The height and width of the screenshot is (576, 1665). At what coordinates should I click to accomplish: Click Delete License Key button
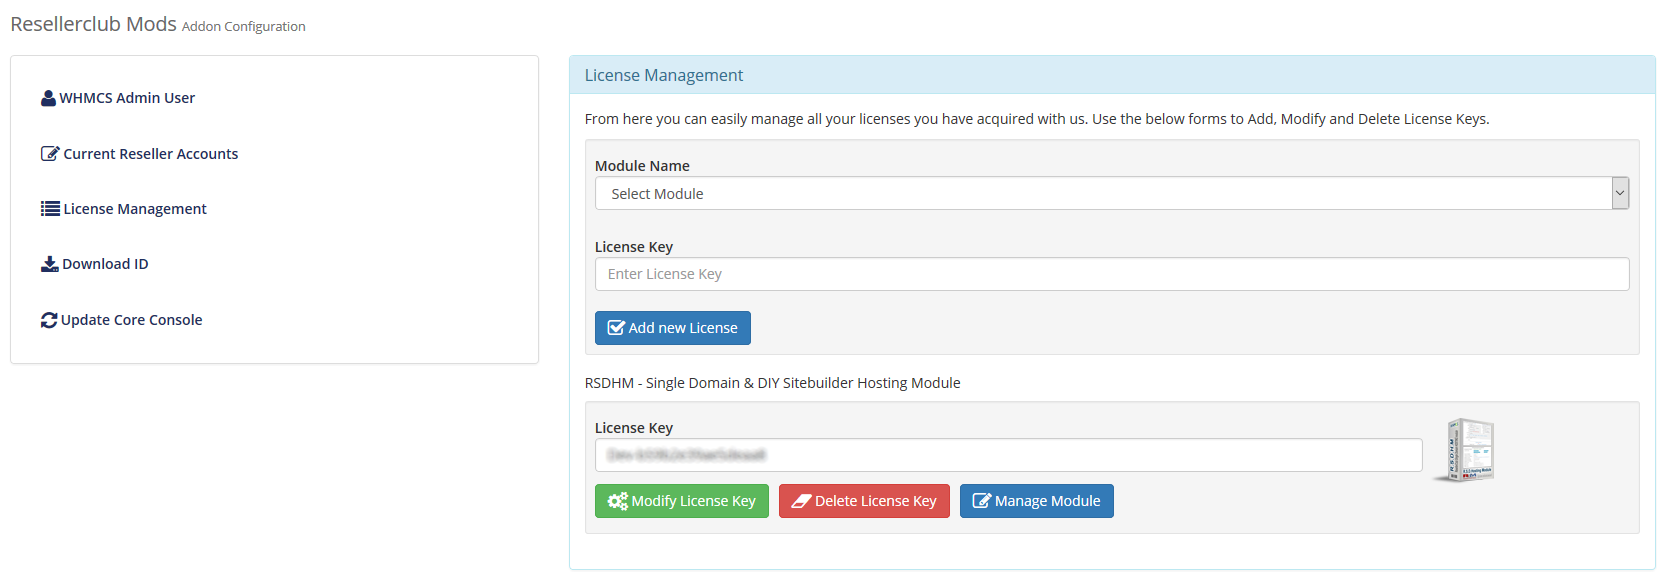pos(864,501)
